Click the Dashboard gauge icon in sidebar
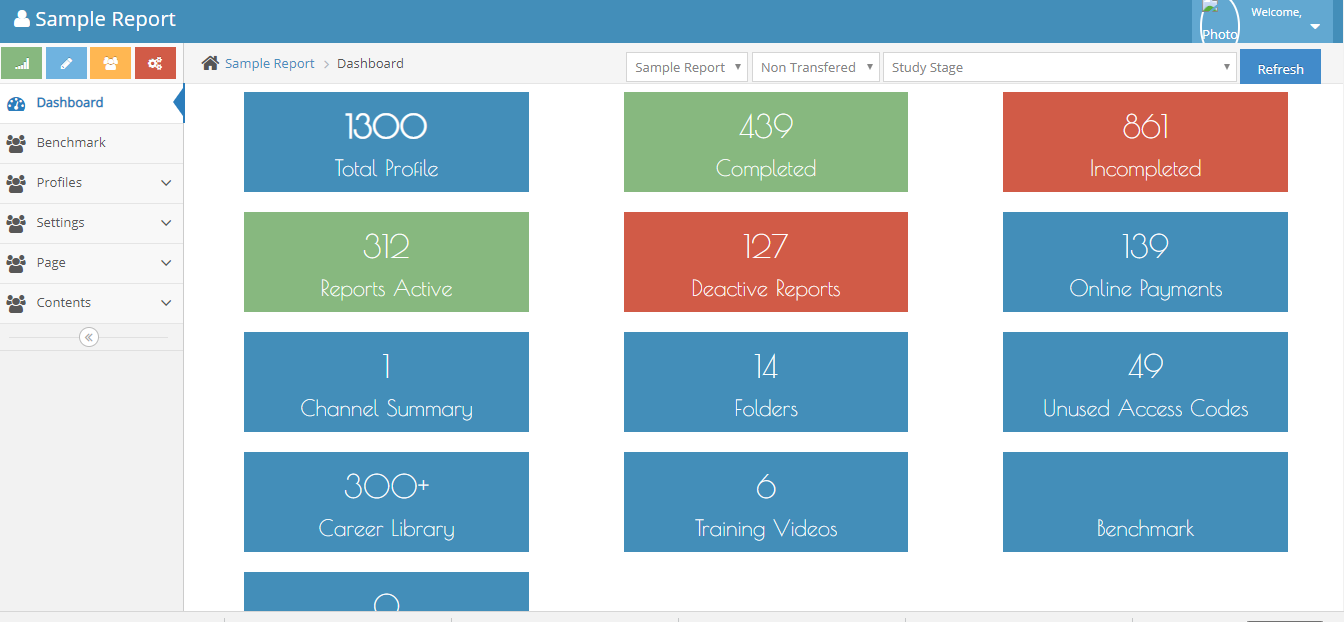 [16, 103]
